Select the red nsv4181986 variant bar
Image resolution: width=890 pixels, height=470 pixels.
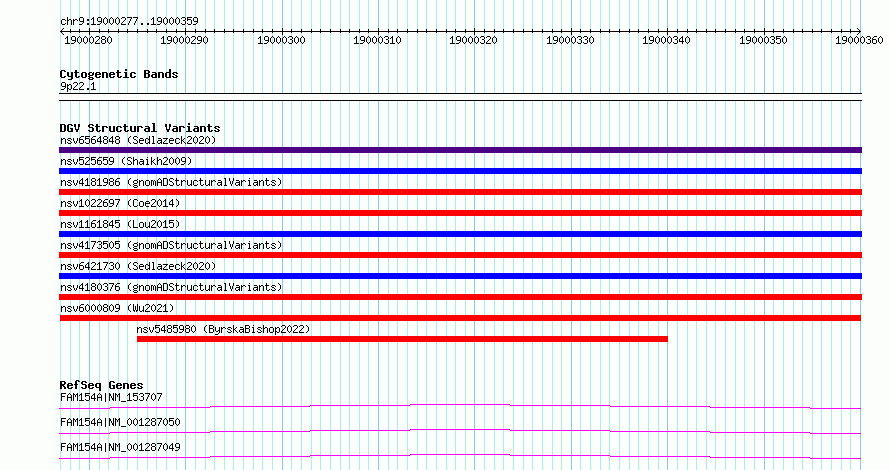[460, 192]
